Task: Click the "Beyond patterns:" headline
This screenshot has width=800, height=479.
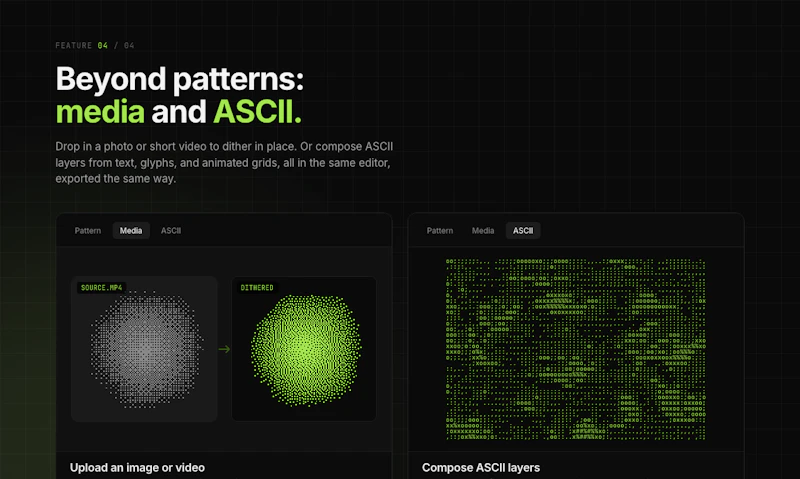Action: coord(180,79)
